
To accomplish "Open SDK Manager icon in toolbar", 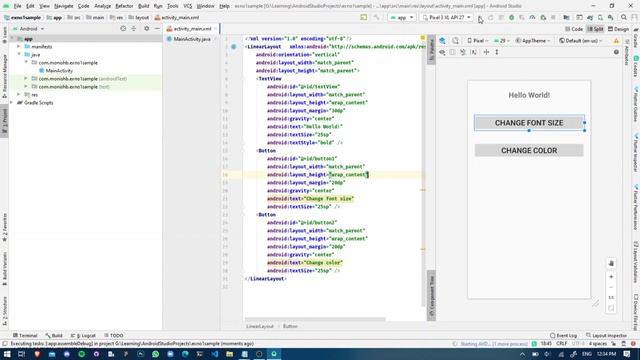I will 611,18.
